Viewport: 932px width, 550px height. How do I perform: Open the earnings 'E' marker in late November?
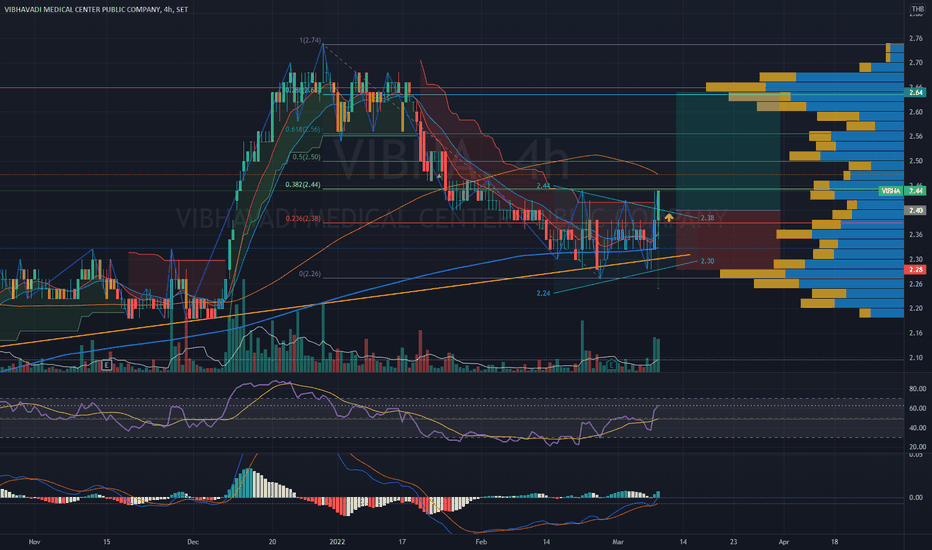click(x=106, y=365)
